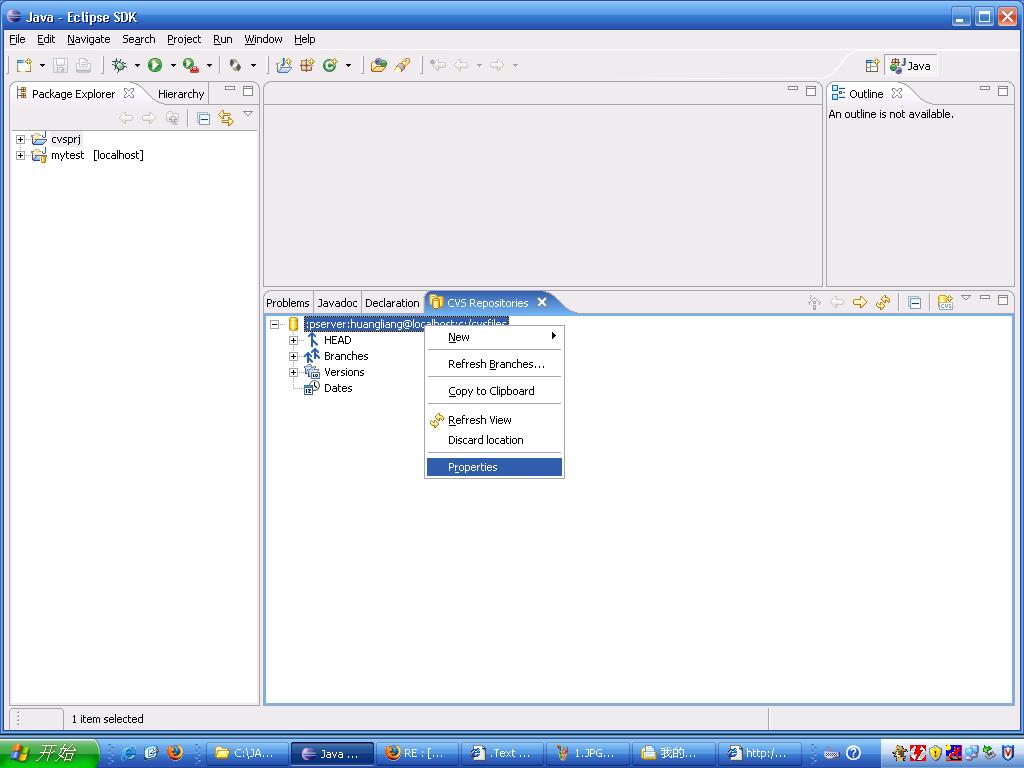Click the External Tools run icon
The height and width of the screenshot is (768, 1024).
click(191, 65)
